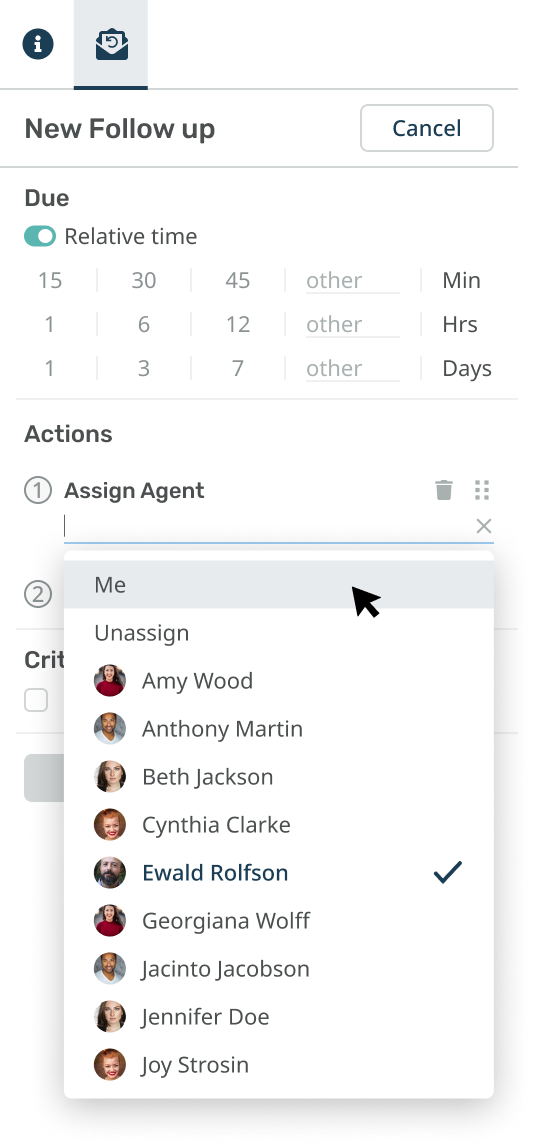Clear the agent search field with X

click(x=484, y=526)
